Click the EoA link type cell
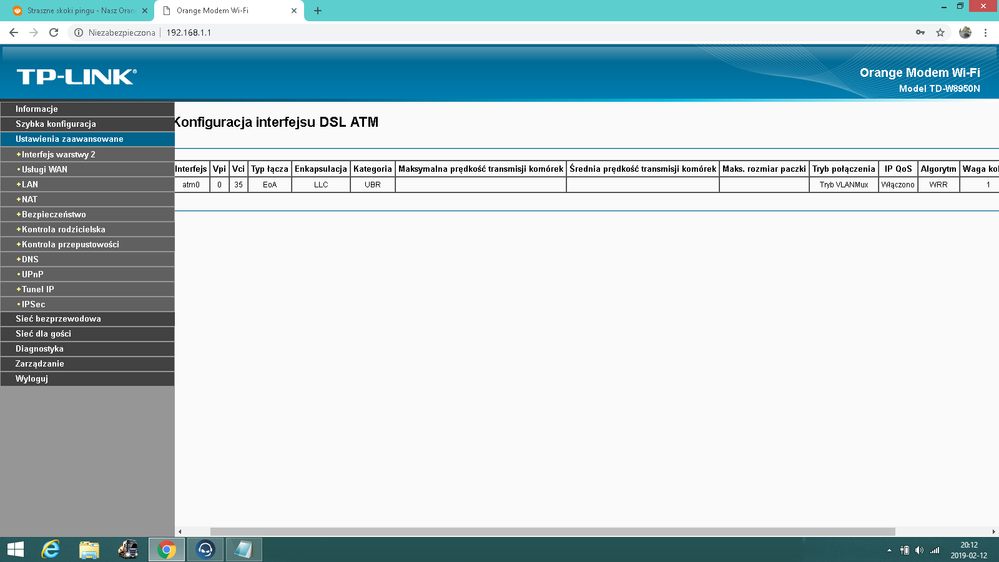999x562 pixels. [270, 185]
